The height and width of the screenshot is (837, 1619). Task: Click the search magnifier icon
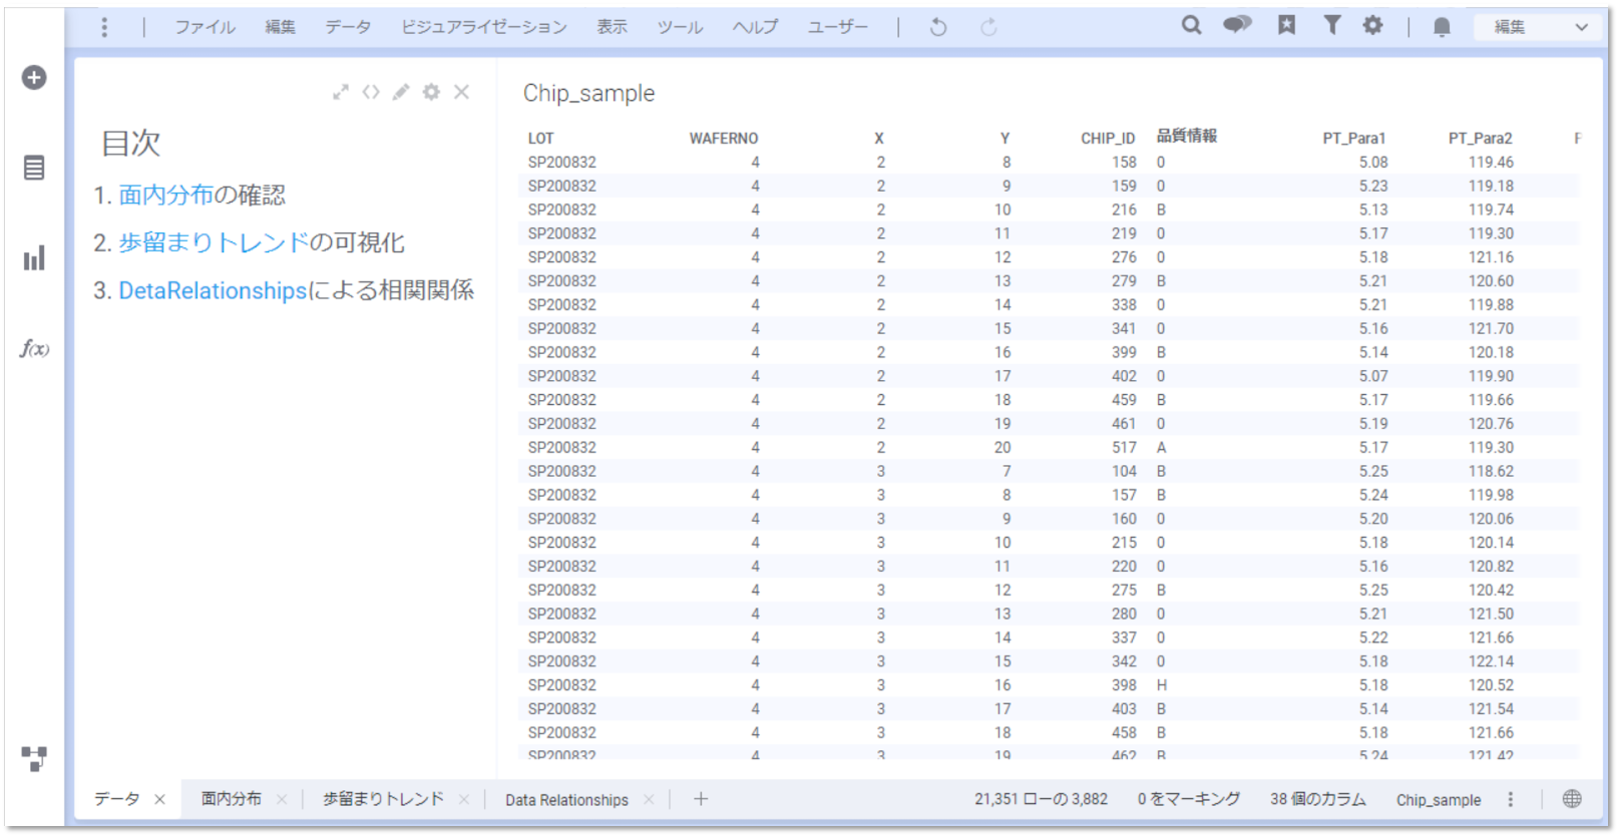pos(1191,26)
